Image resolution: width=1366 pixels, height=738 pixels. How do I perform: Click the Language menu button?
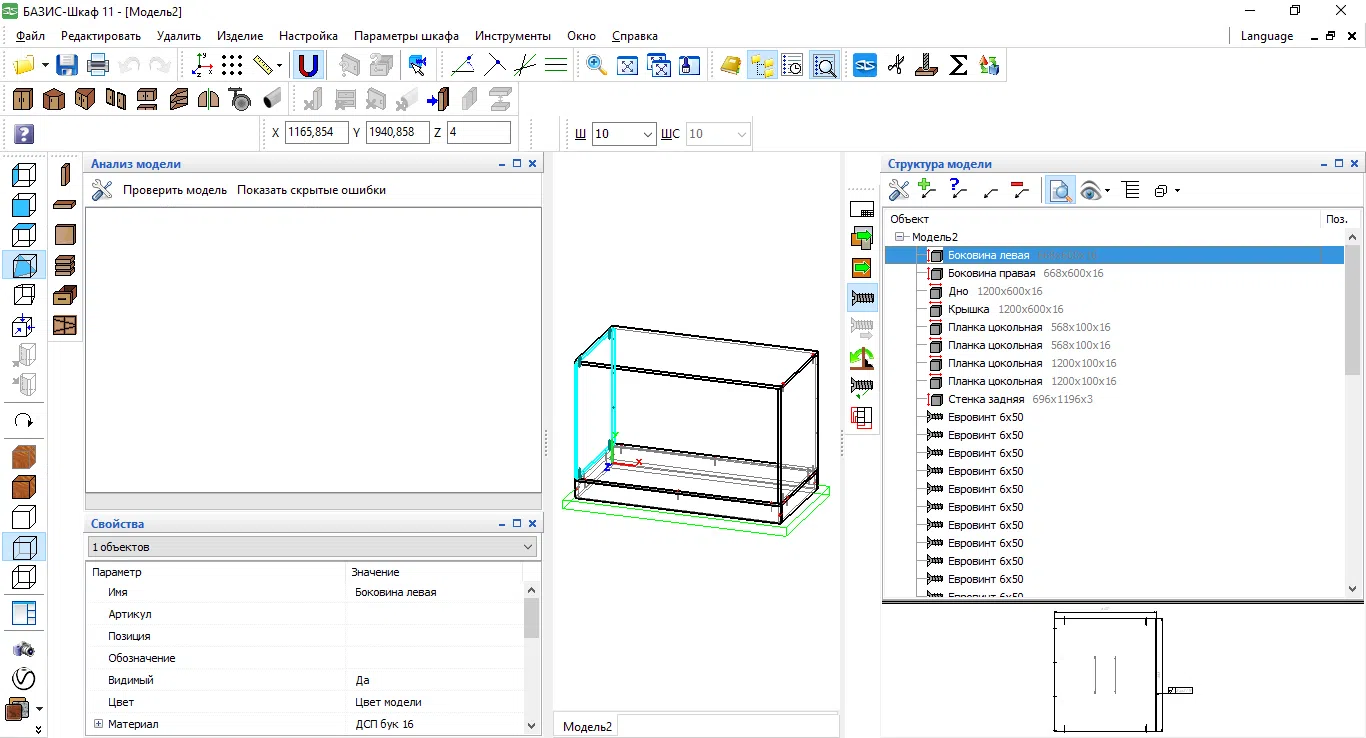click(x=1266, y=36)
